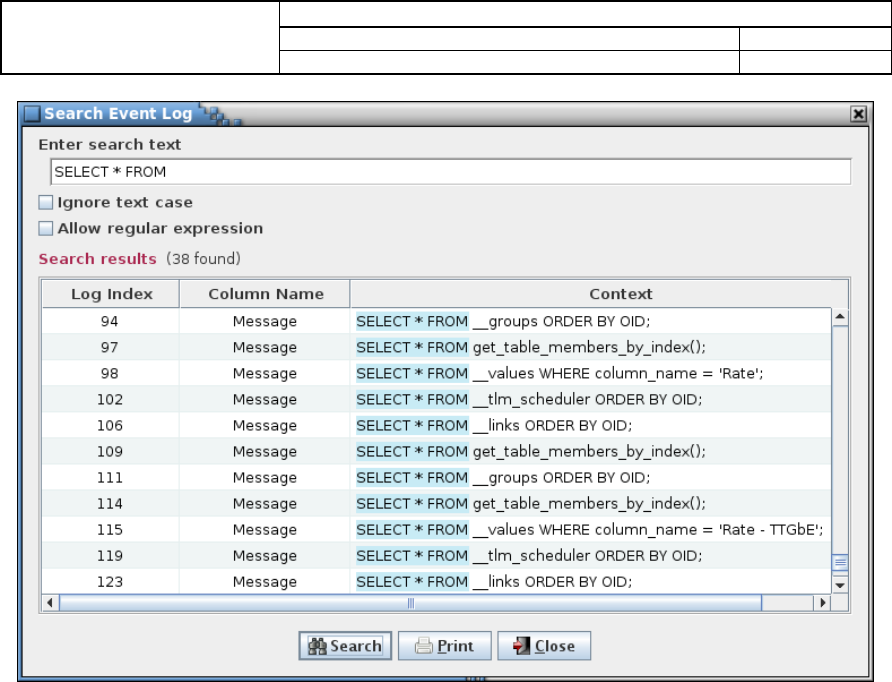The image size is (892, 682).
Task: Enable the Allow regular expression checkbox
Action: point(46,229)
